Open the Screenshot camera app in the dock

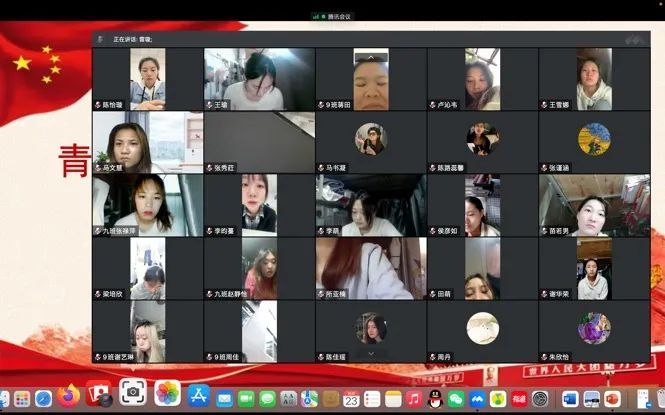pyautogui.click(x=132, y=392)
